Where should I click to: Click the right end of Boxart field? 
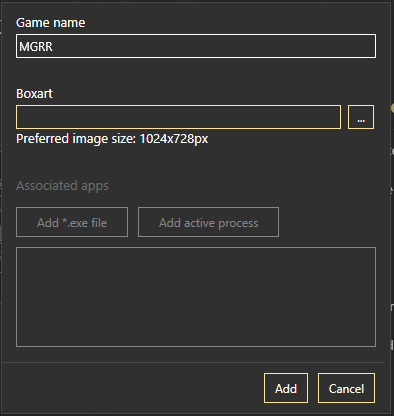tap(333, 117)
